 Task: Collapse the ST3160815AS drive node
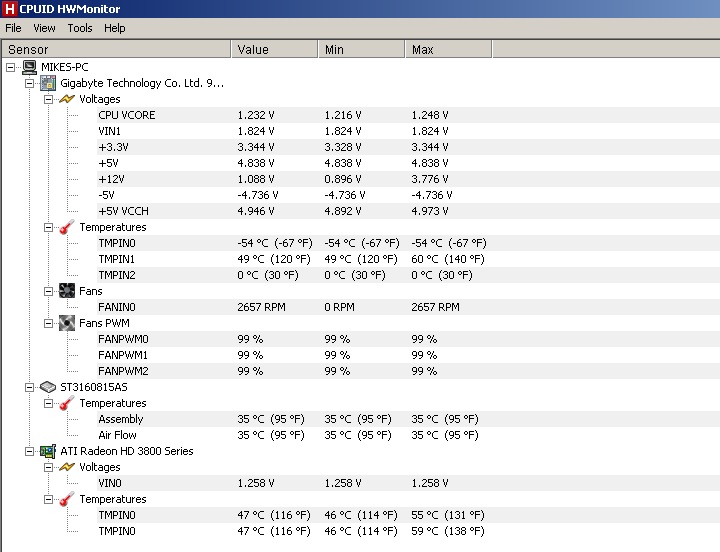[29, 388]
